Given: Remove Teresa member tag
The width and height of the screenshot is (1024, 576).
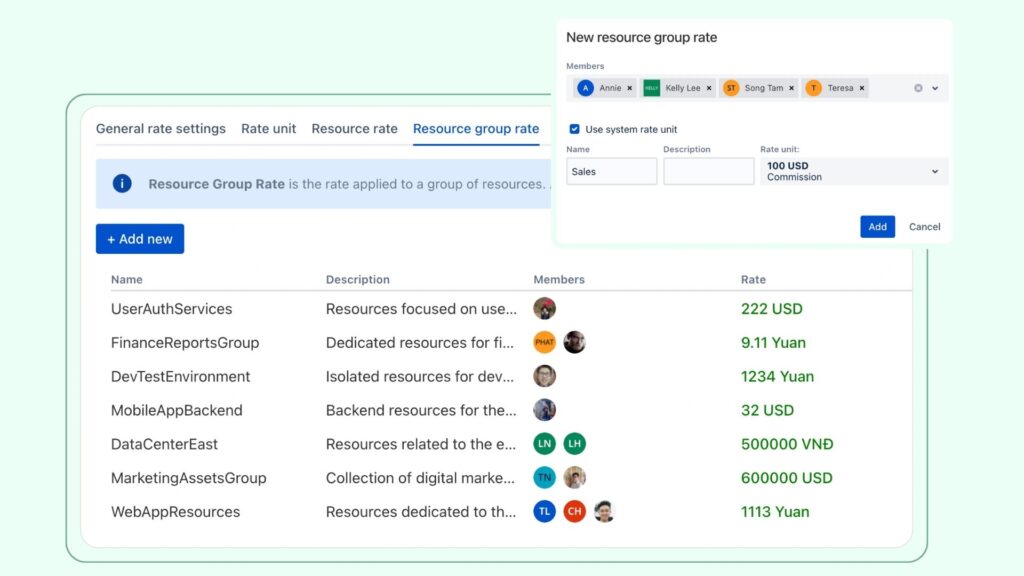Looking at the screenshot, I should coord(862,88).
